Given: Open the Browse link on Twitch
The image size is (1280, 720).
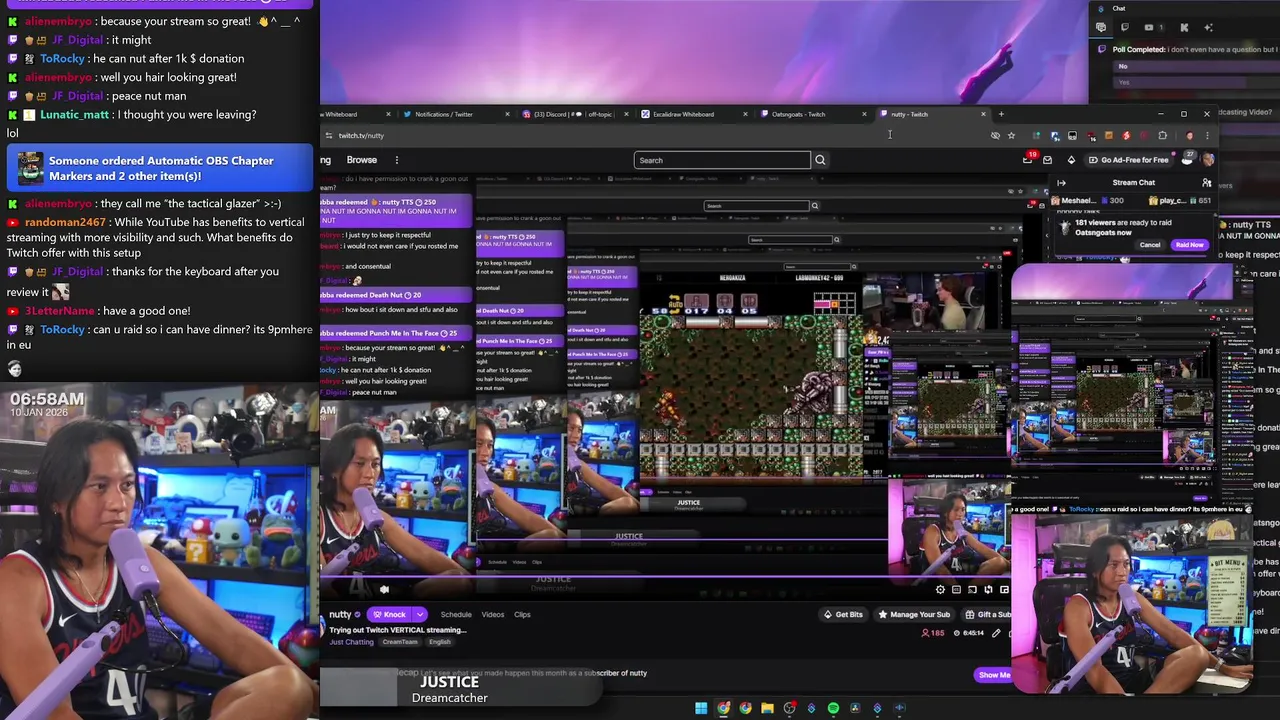Looking at the screenshot, I should (x=362, y=160).
